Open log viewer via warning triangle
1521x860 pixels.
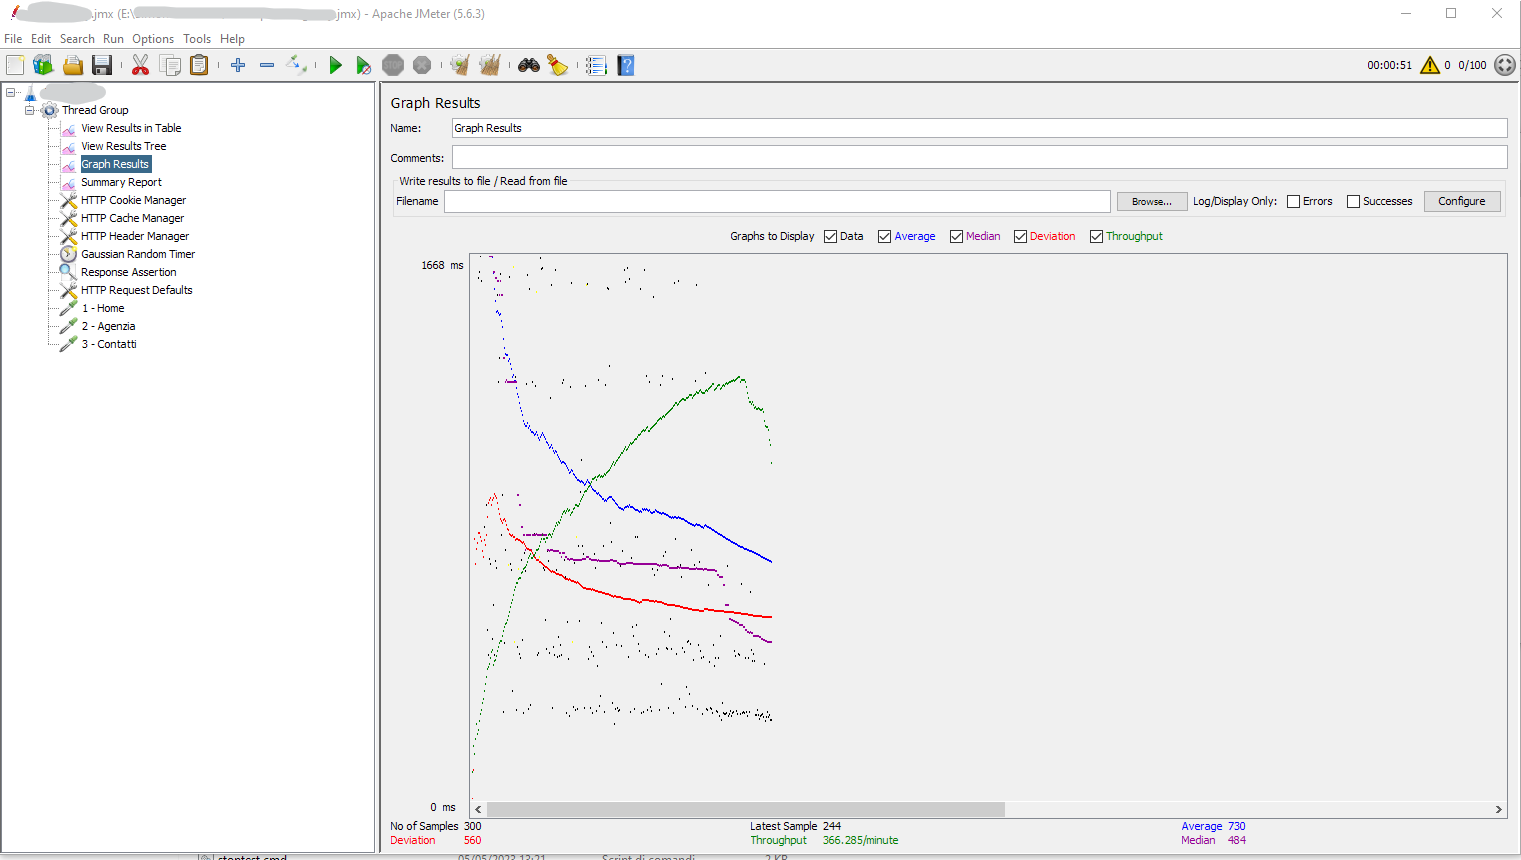click(1430, 65)
